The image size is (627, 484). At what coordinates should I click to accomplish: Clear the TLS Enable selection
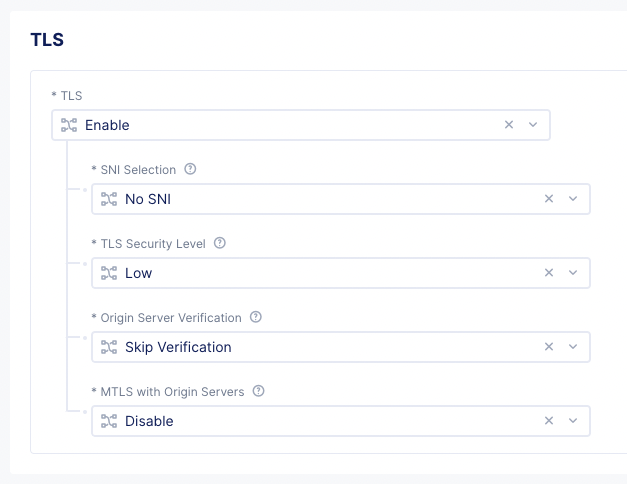[x=509, y=125]
